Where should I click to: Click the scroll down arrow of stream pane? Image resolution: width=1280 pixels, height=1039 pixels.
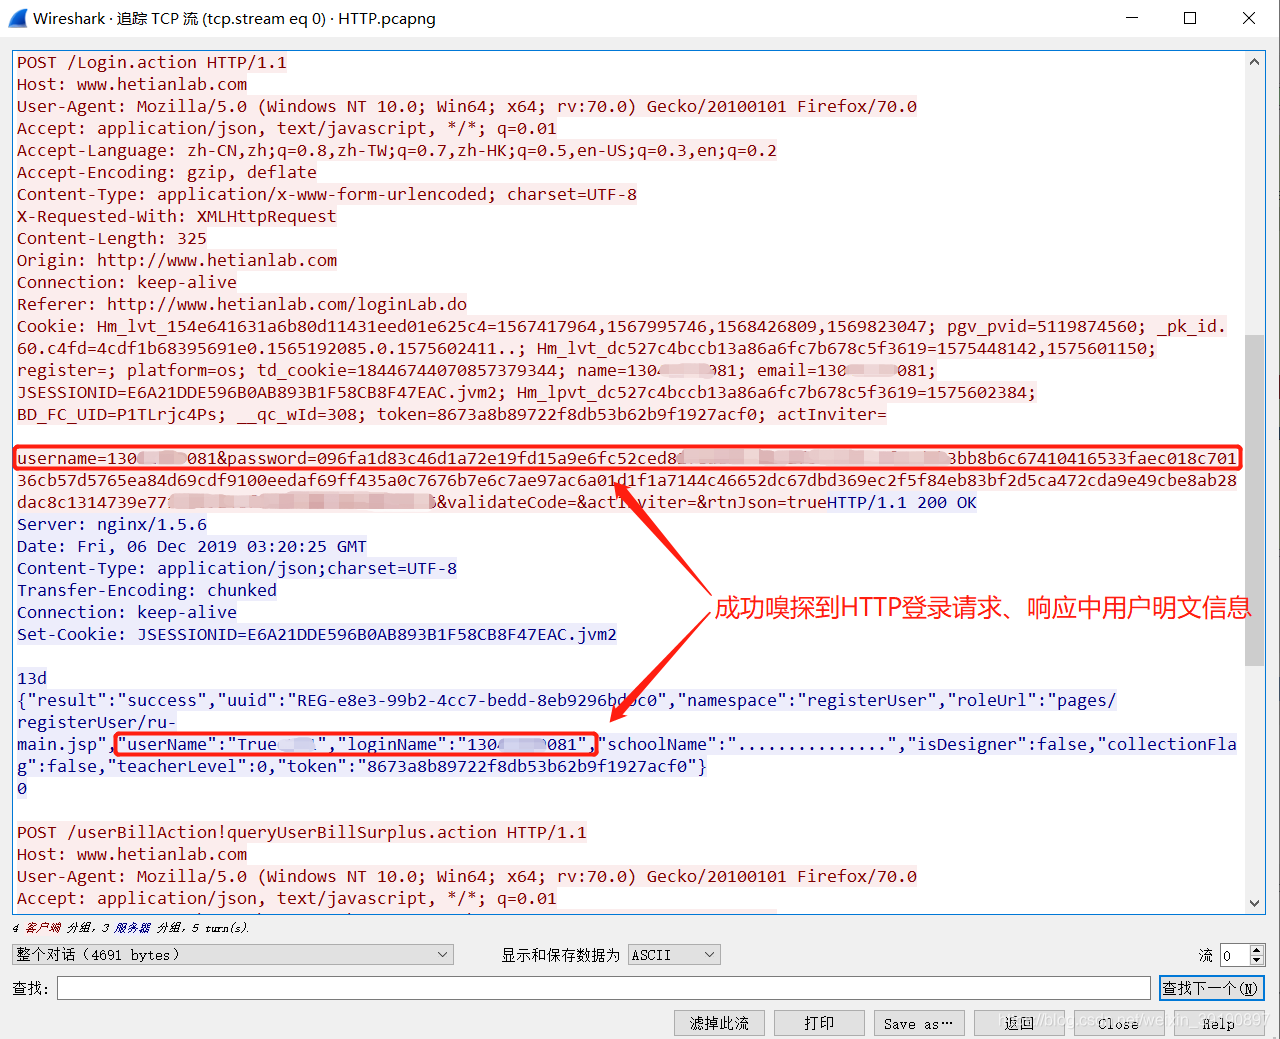pyautogui.click(x=1255, y=902)
